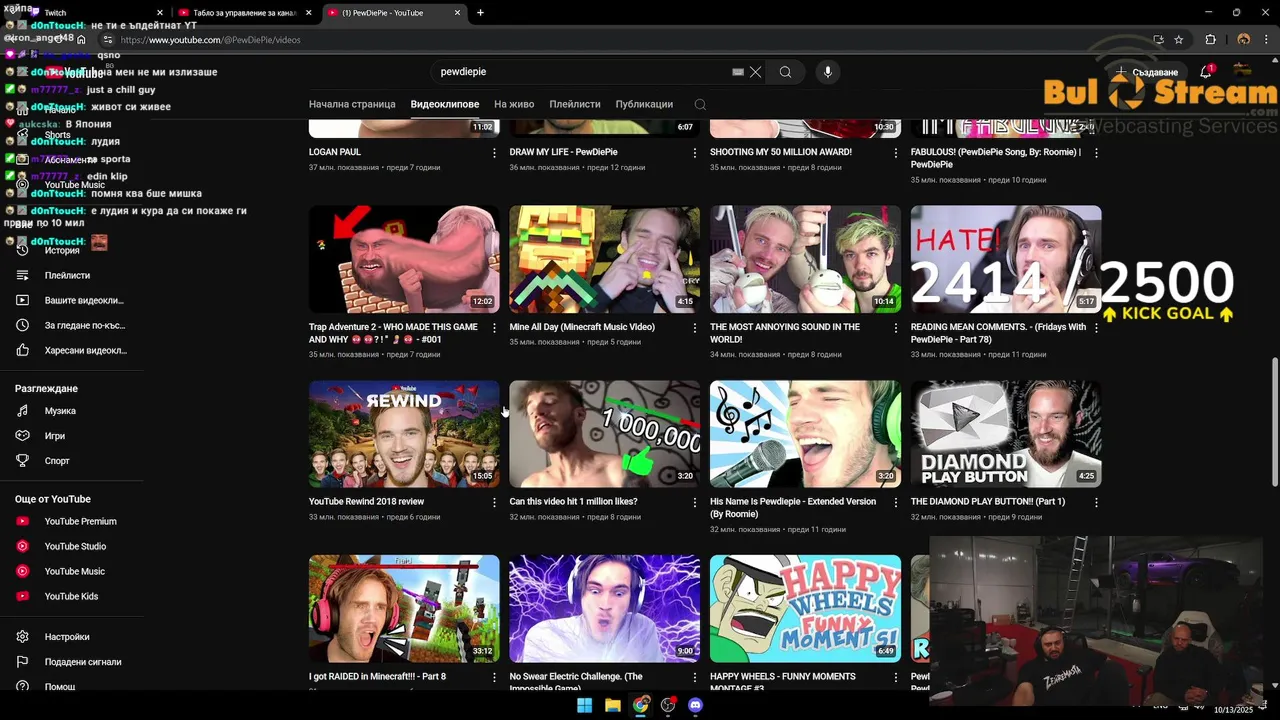Open THE DIAMOND PLAY BUTTON!! (Part 1) title
The image size is (1280, 720).
pos(988,502)
